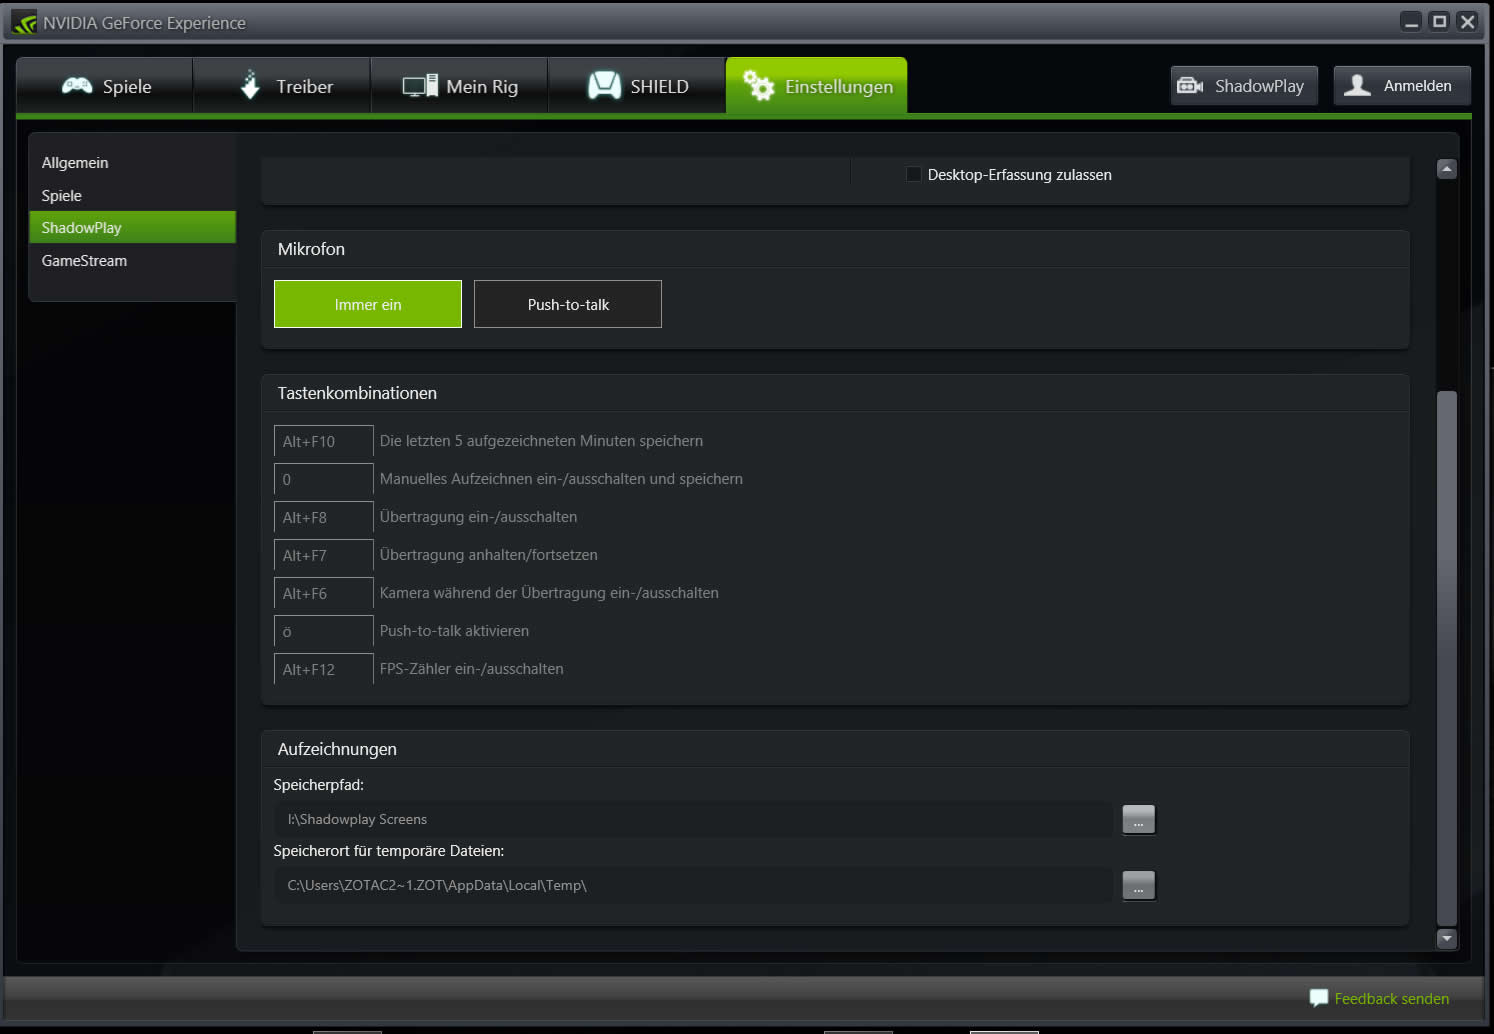Click the manual recording hotkey field showing 0
Image resolution: width=1494 pixels, height=1034 pixels.
(324, 479)
